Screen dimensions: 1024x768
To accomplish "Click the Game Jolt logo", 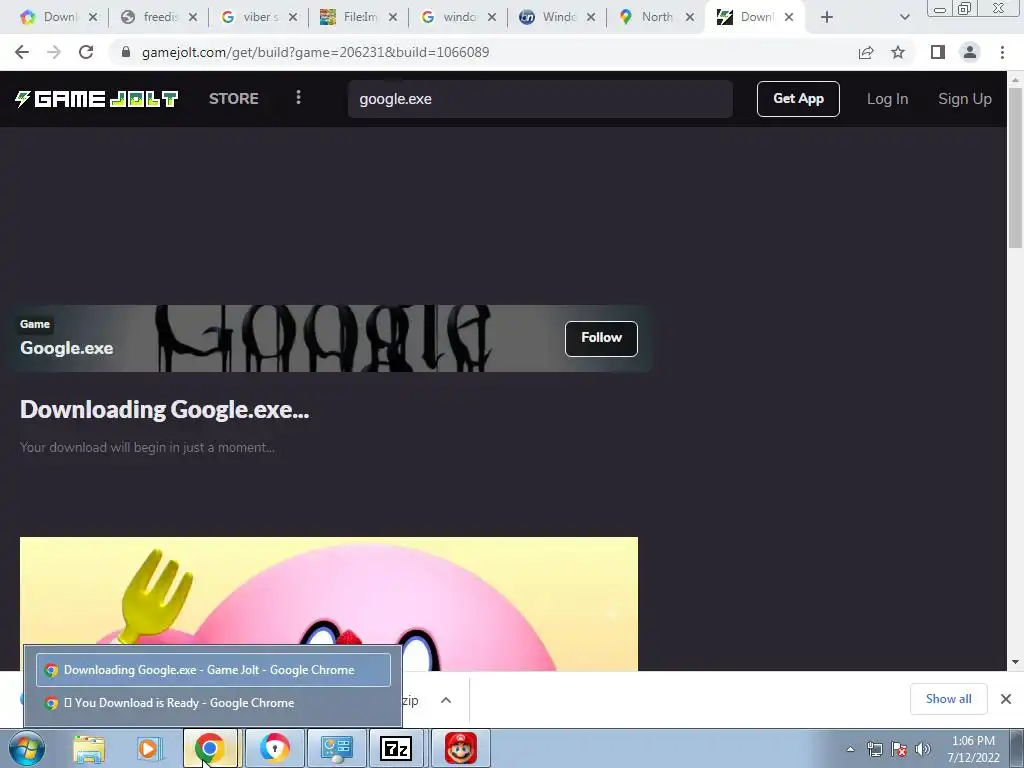I will click(x=96, y=99).
